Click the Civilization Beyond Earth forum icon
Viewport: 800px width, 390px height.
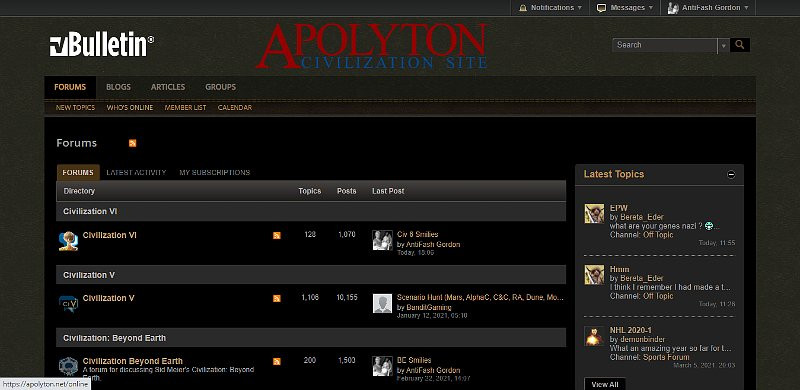68,367
